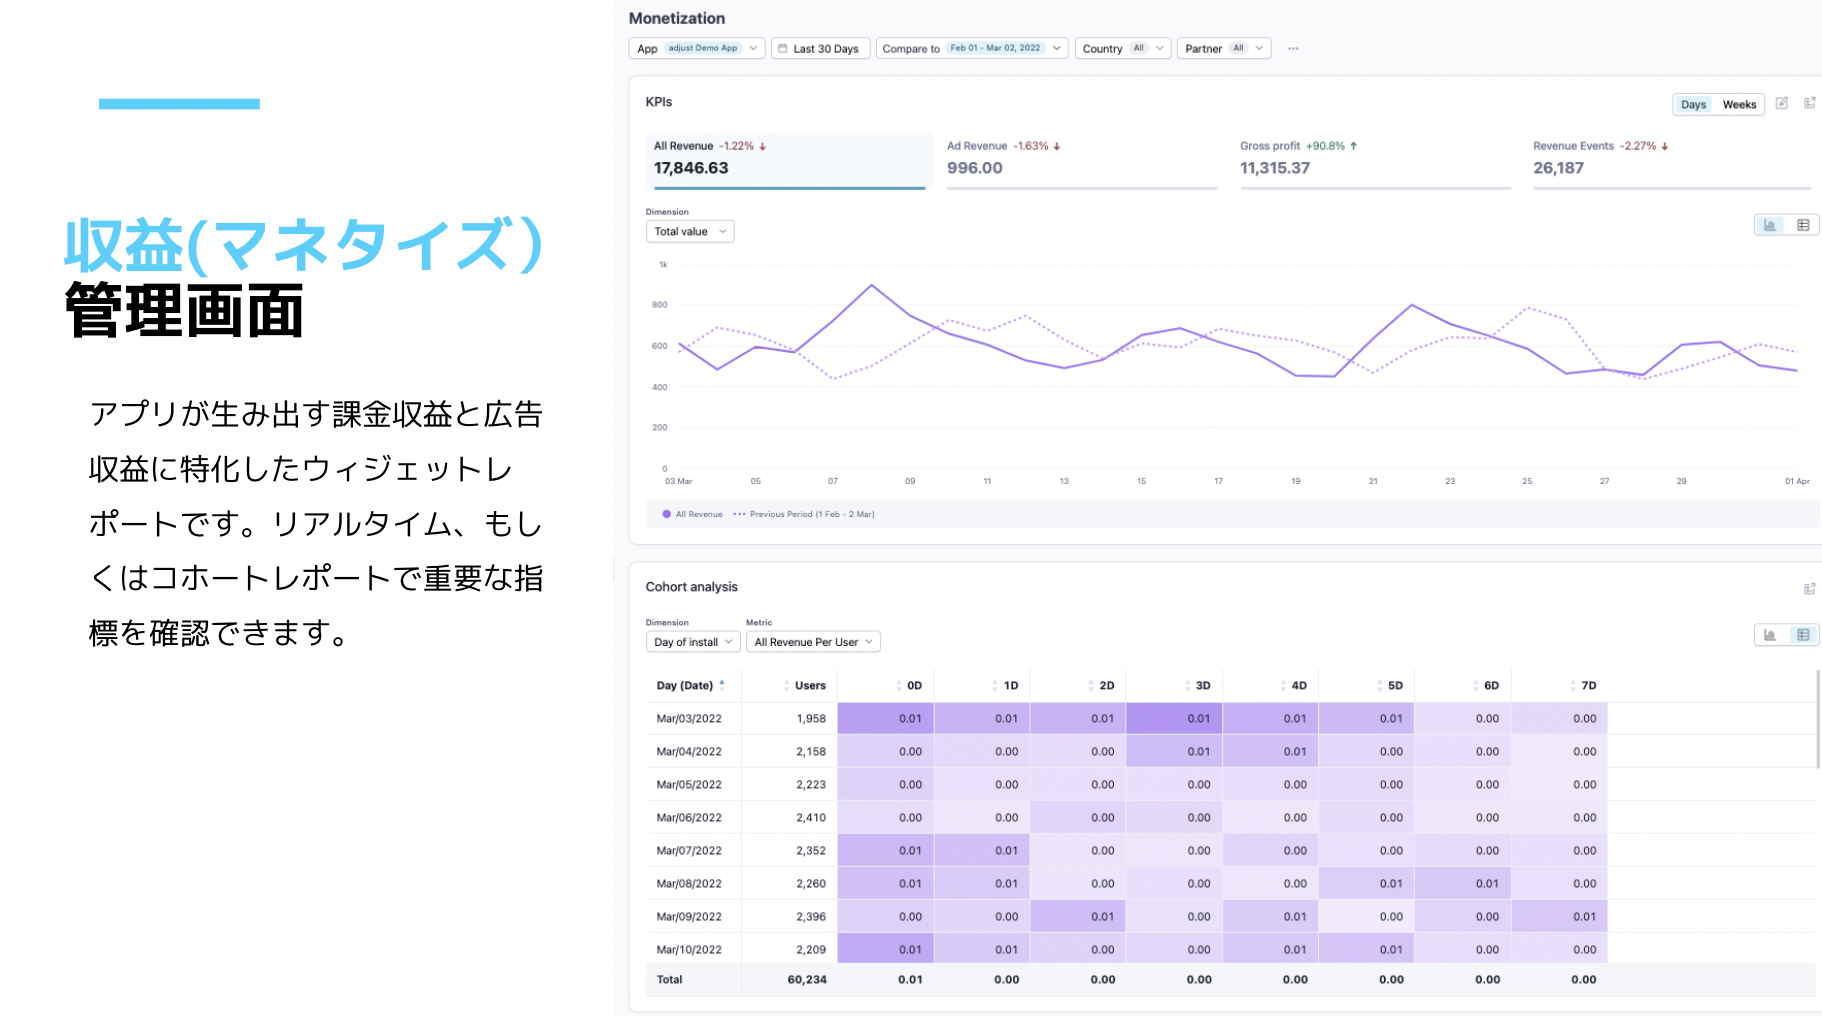Click the Mar/04/2022 row date
1822x1016 pixels.
pyautogui.click(x=689, y=751)
